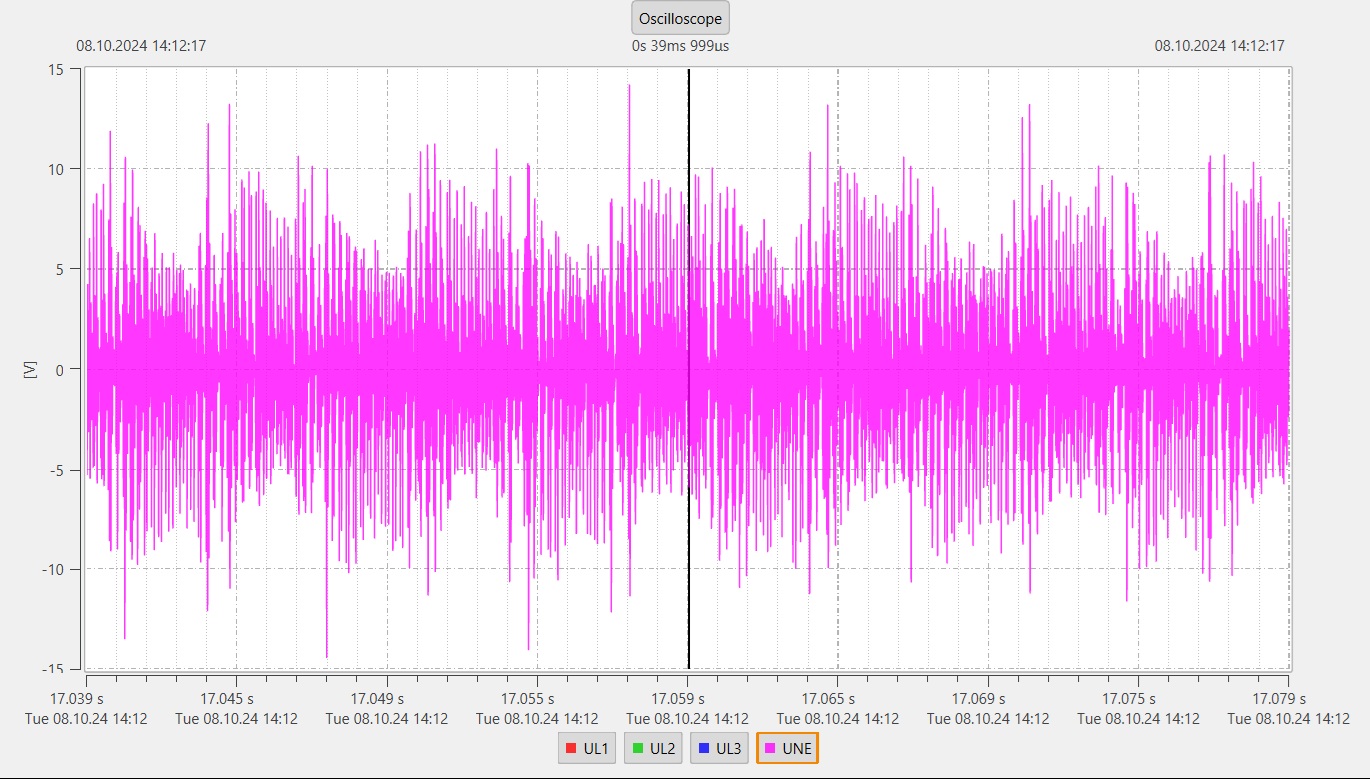Click the end timestamp at the top right

click(1219, 46)
